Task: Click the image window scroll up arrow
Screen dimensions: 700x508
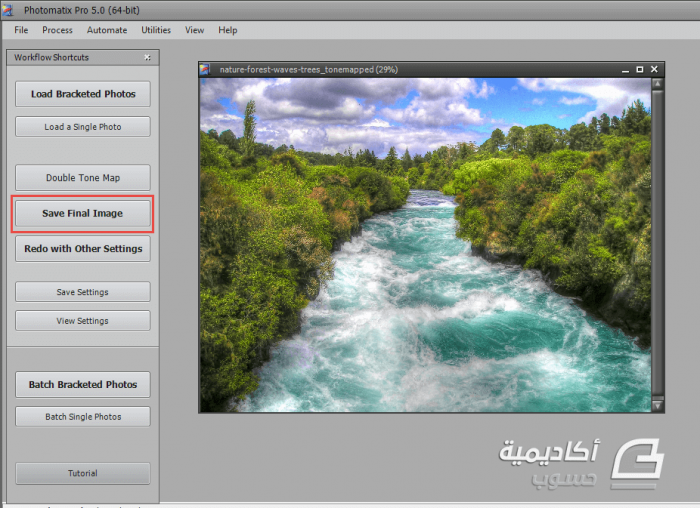Action: click(x=657, y=84)
